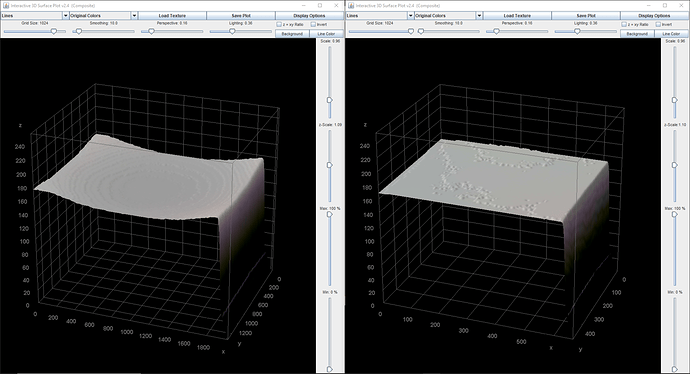
Task: Click the Java icon in left window title bar
Action: pos(6,6)
